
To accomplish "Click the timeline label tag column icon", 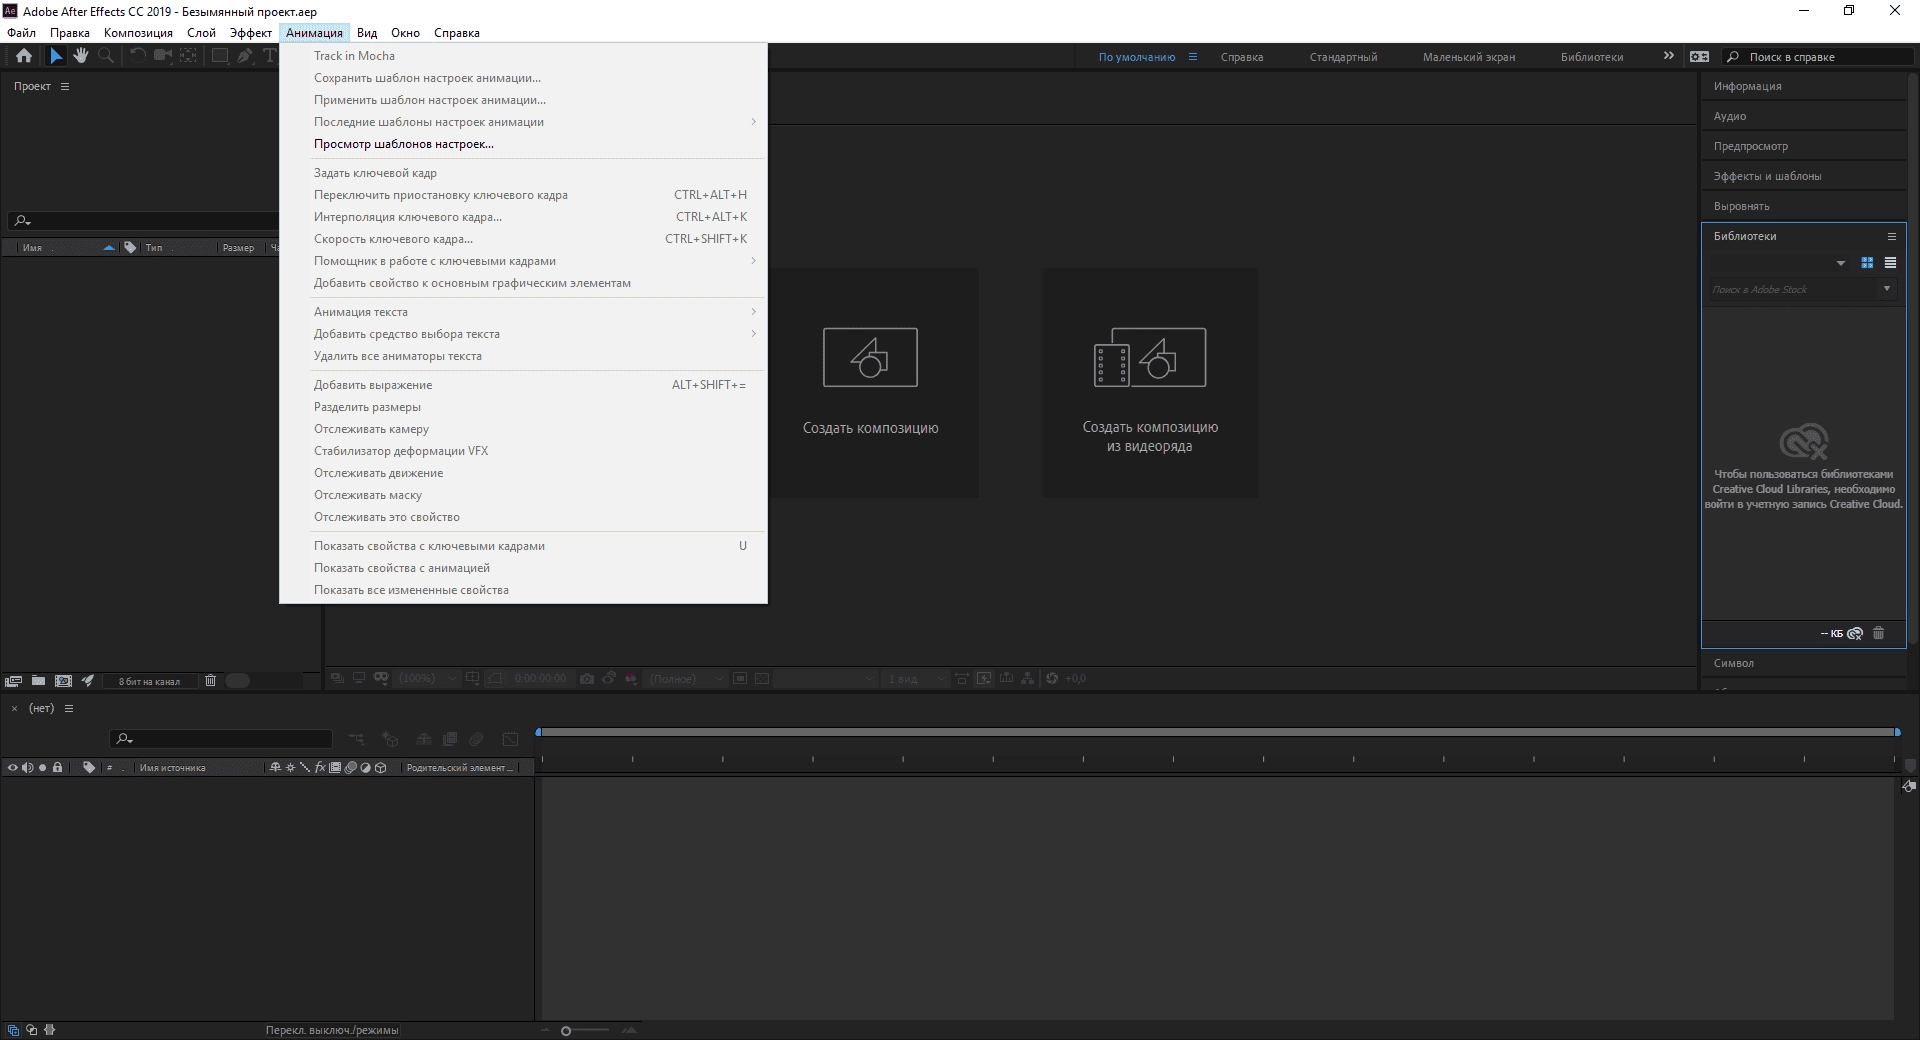I will tap(89, 767).
